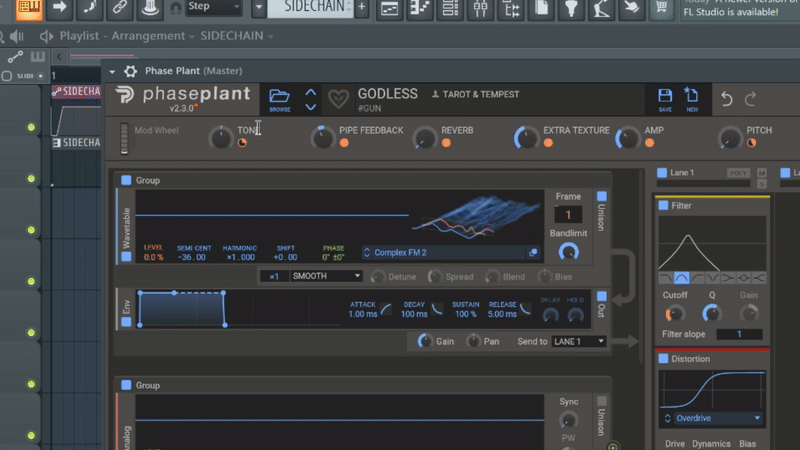800x450 pixels.
Task: Adjust the REVERB macro knob
Action: pos(425,138)
